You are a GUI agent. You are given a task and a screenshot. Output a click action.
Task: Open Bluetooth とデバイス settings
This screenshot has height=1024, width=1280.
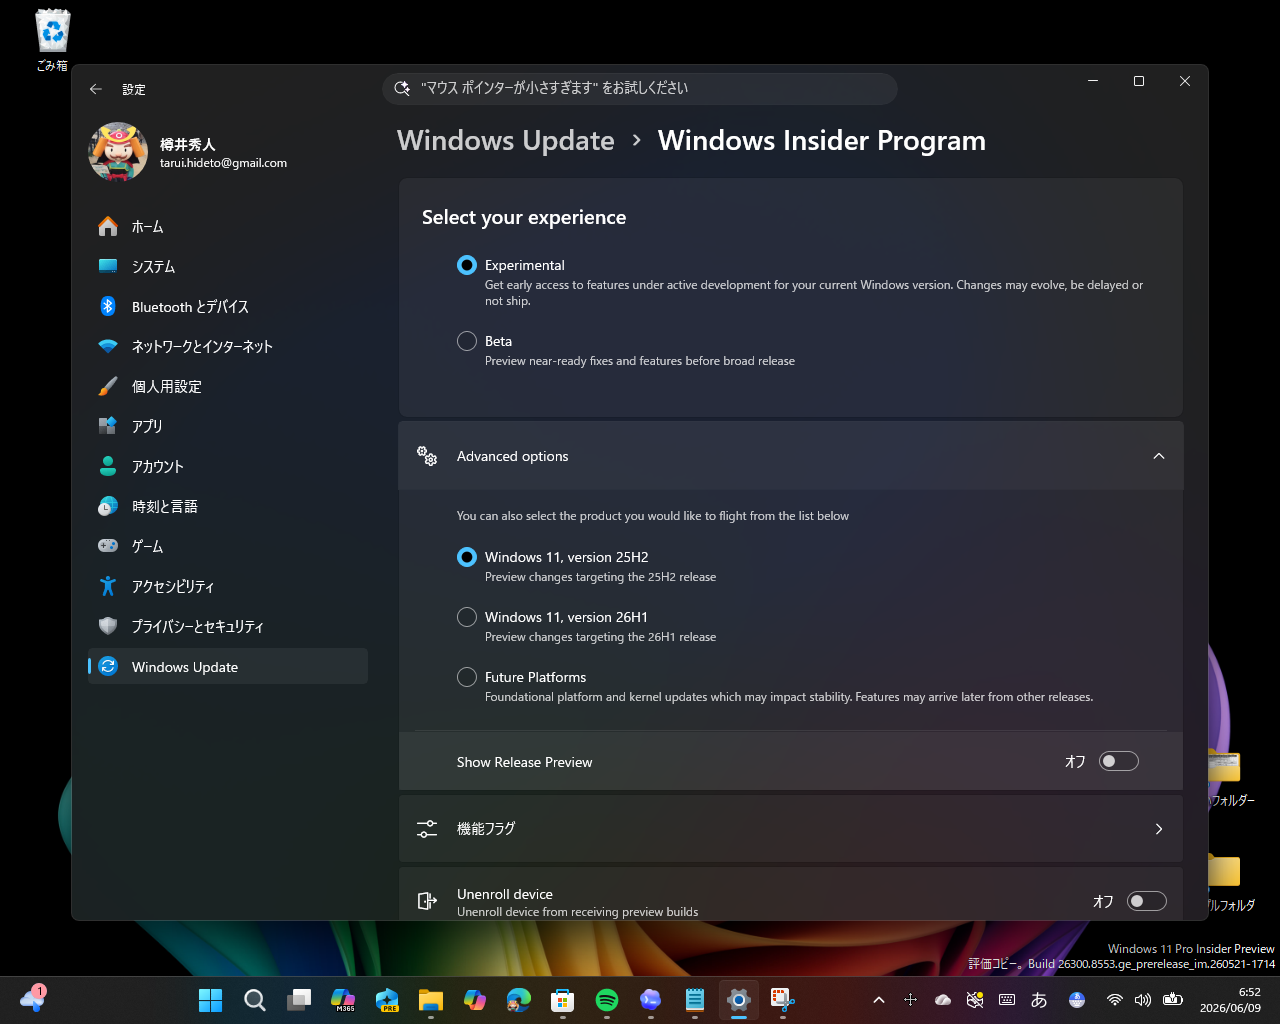[228, 307]
